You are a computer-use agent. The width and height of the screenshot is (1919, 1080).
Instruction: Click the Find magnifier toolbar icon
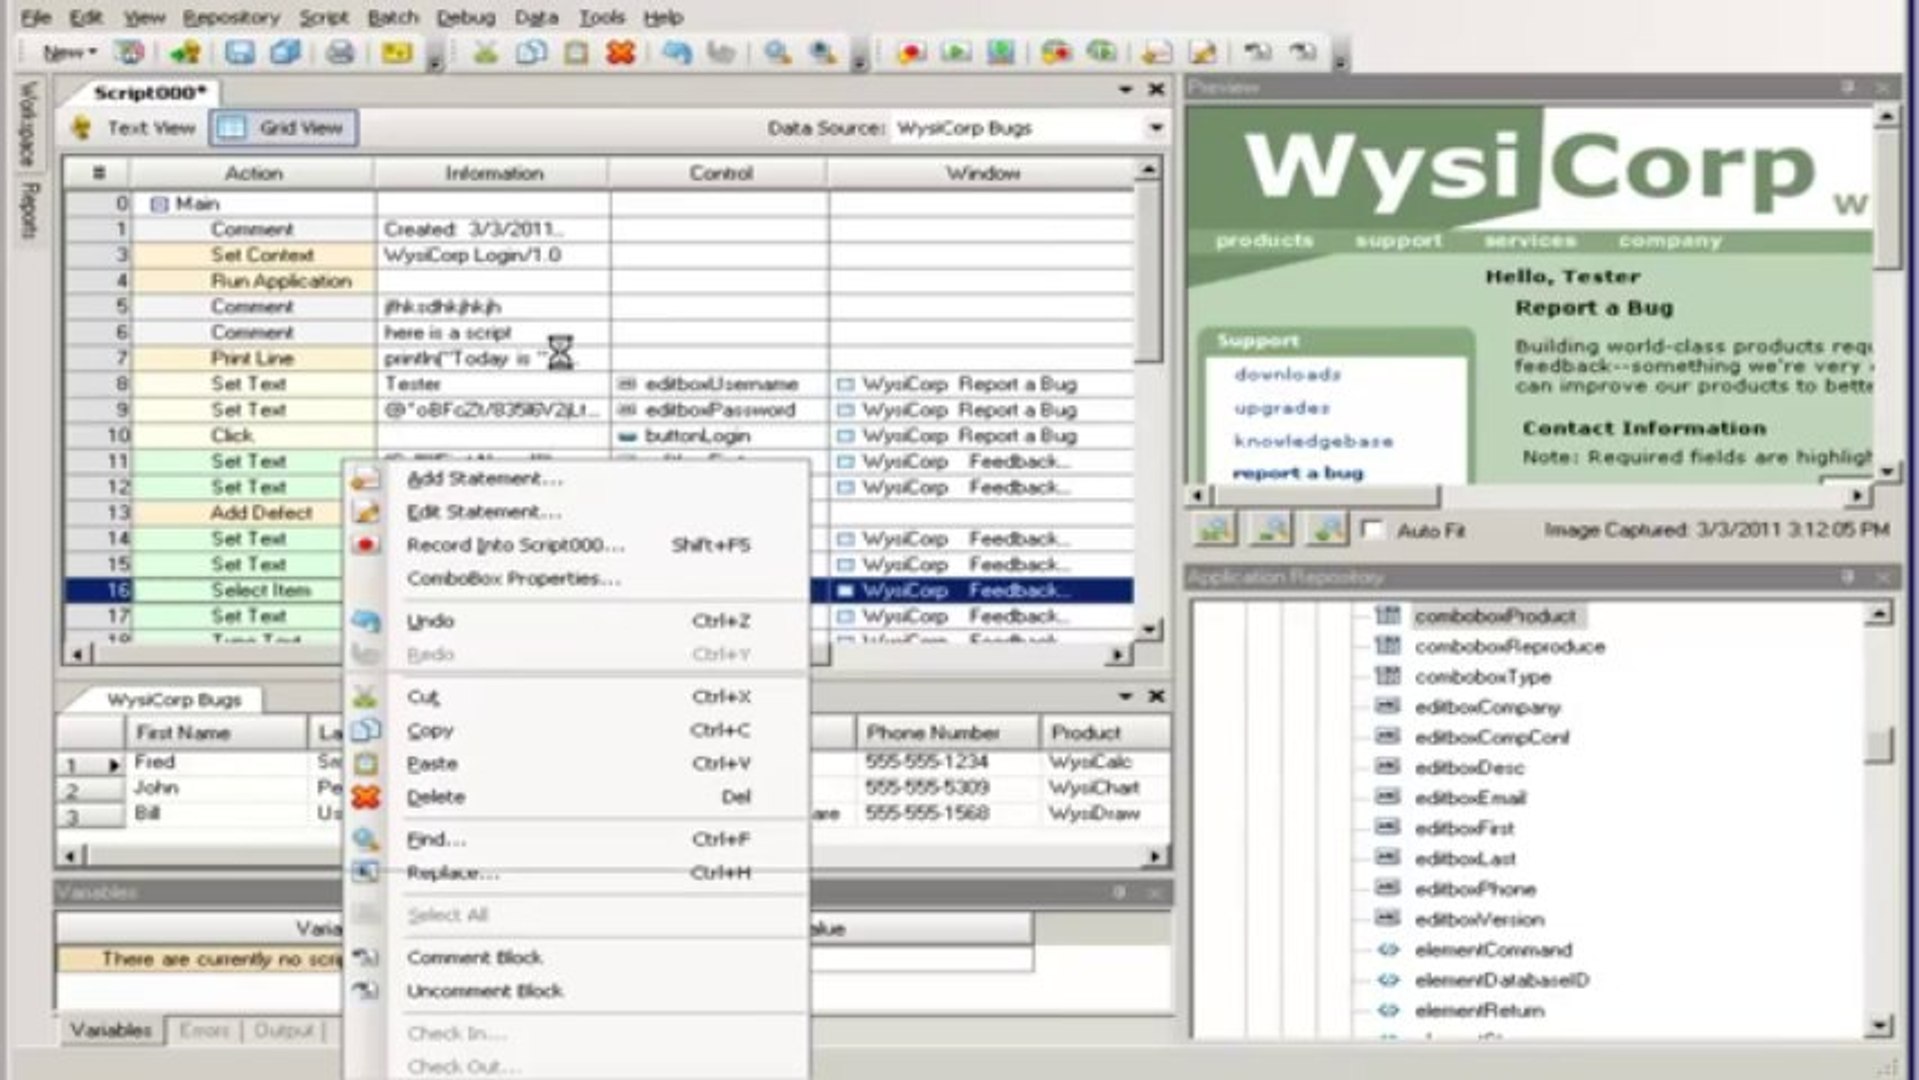(777, 52)
